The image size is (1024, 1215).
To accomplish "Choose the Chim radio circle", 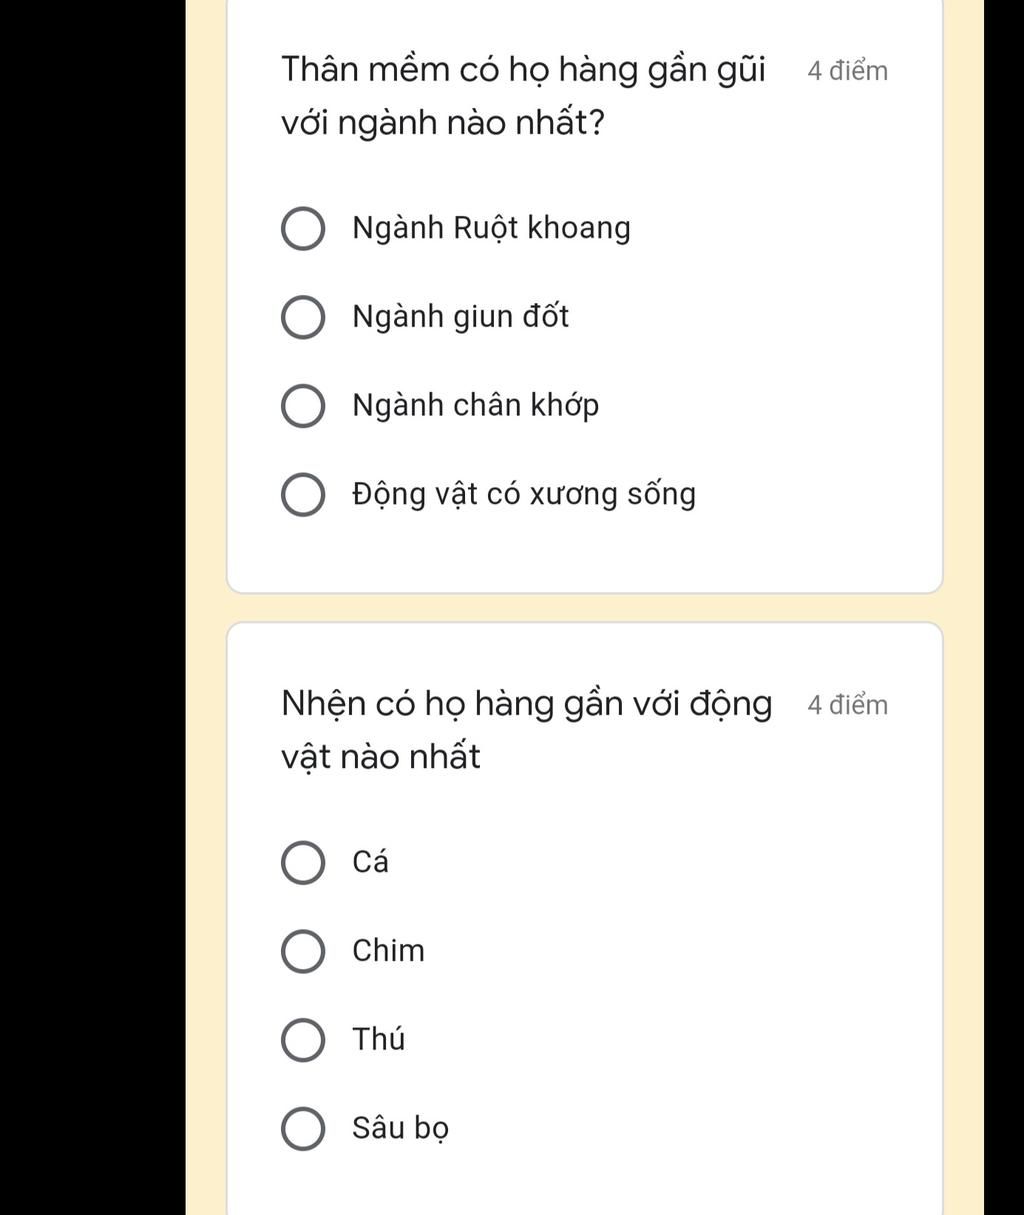I will [302, 951].
